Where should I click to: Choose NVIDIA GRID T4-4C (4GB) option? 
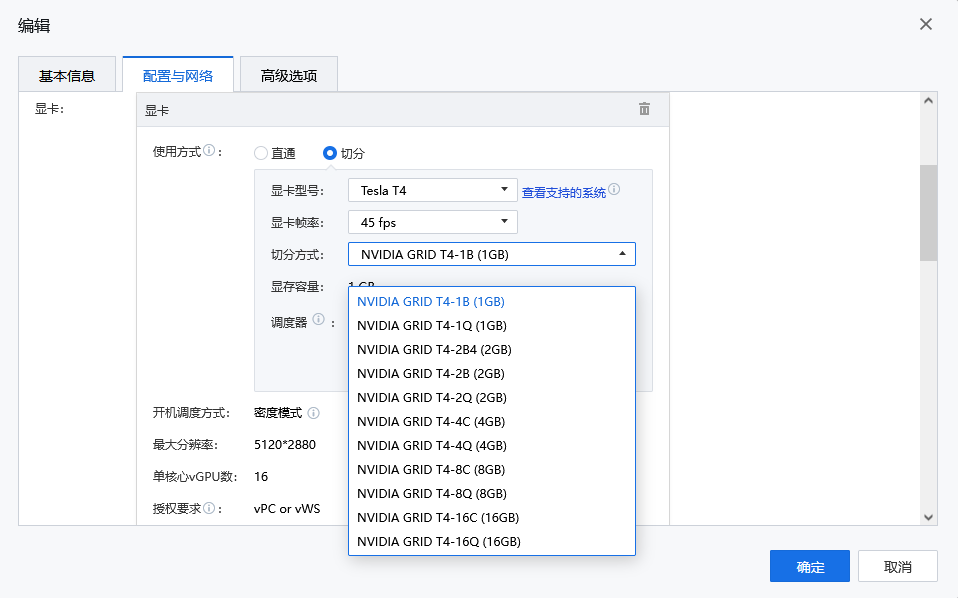coord(492,421)
